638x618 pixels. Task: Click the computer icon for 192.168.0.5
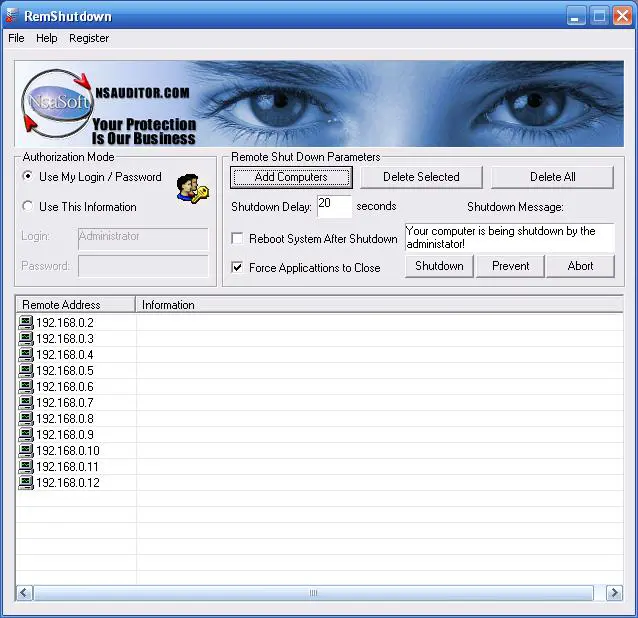coord(26,371)
